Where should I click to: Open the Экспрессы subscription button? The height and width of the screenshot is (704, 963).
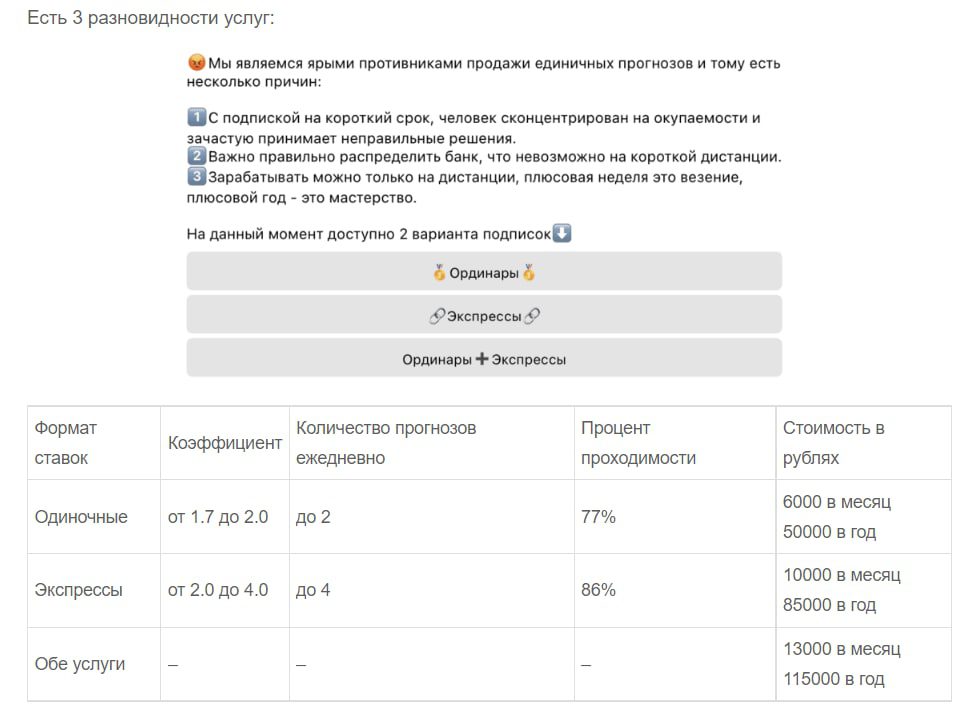coord(484,315)
